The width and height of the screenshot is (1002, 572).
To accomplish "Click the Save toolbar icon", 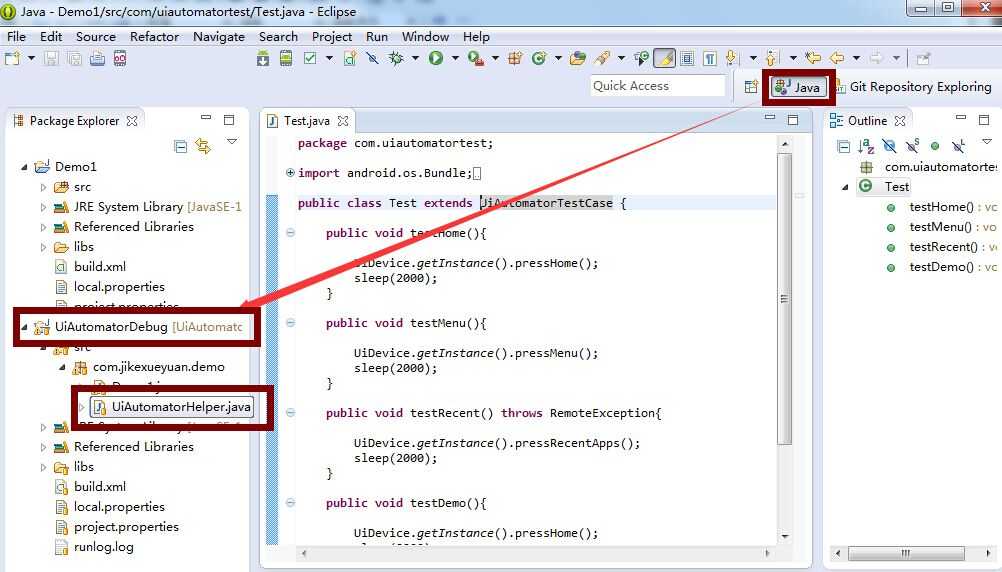I will click(51, 59).
